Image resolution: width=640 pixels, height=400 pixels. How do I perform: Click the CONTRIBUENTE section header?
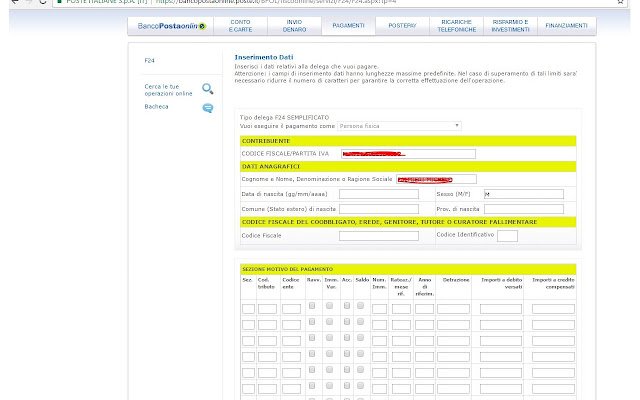pyautogui.click(x=408, y=141)
